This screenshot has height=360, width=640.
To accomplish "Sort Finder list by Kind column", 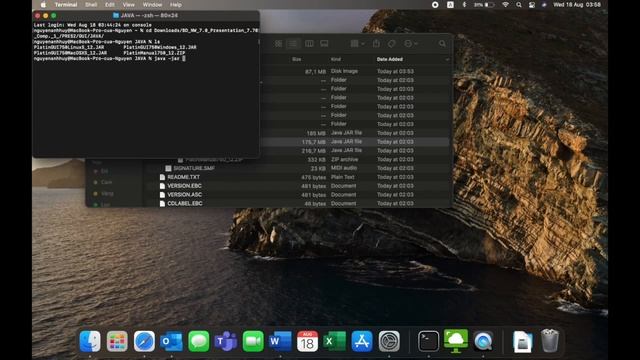I will tap(336, 60).
